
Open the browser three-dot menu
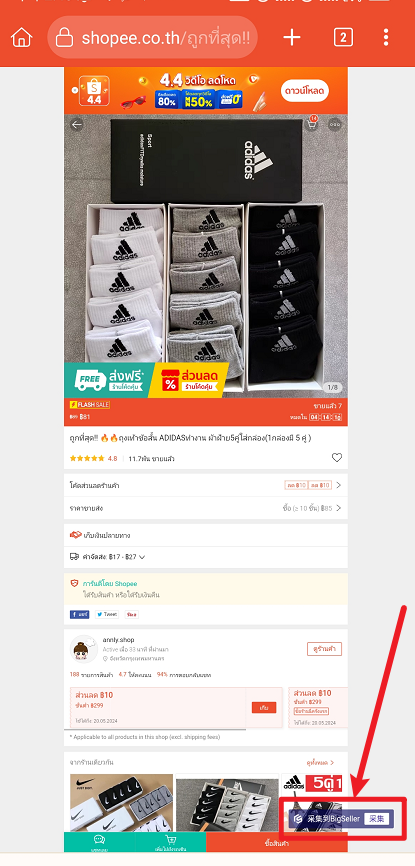coord(386,38)
